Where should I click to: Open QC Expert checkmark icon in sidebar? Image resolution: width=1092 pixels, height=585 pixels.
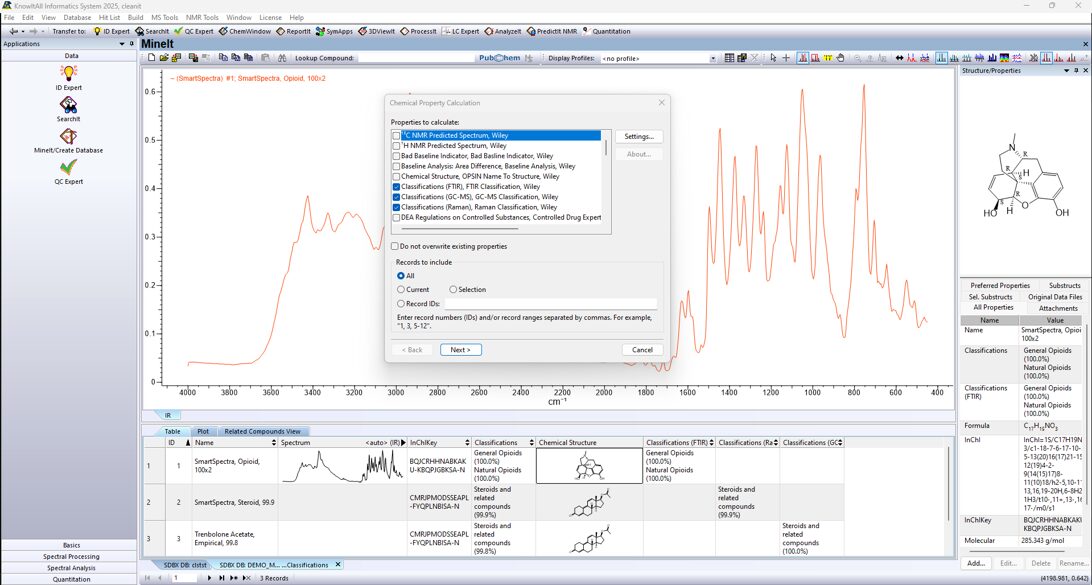(68, 168)
